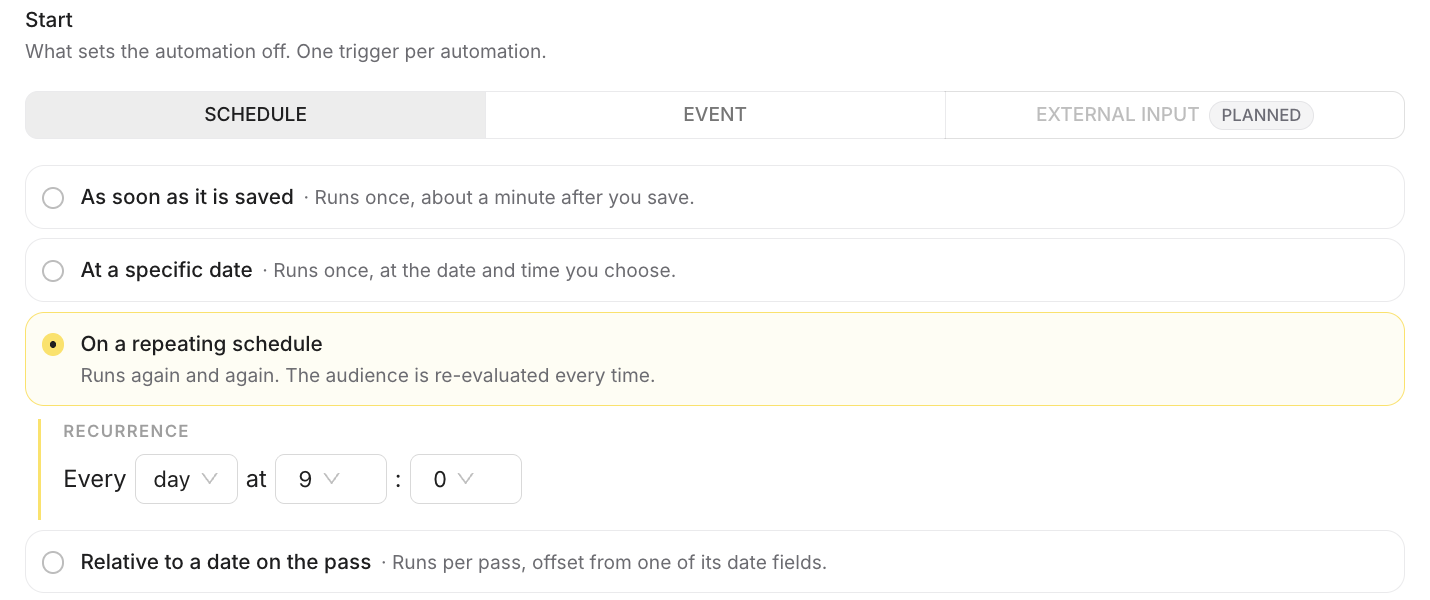Open the minute dropdown showing 0
Viewport: 1430px width, 600px height.
[x=466, y=479]
